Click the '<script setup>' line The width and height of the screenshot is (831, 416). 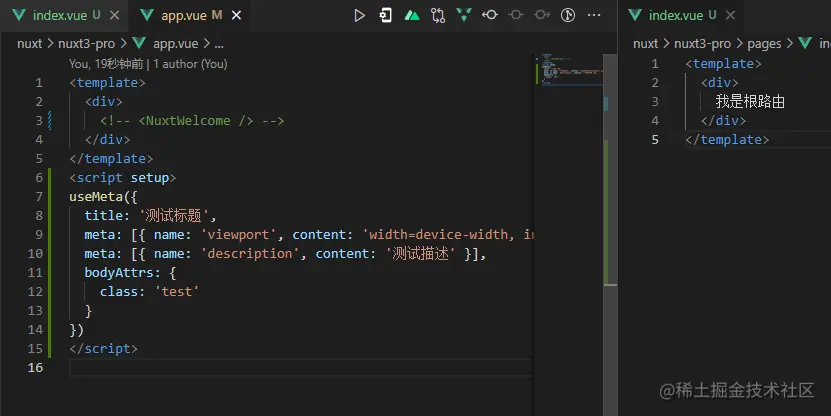[122, 178]
